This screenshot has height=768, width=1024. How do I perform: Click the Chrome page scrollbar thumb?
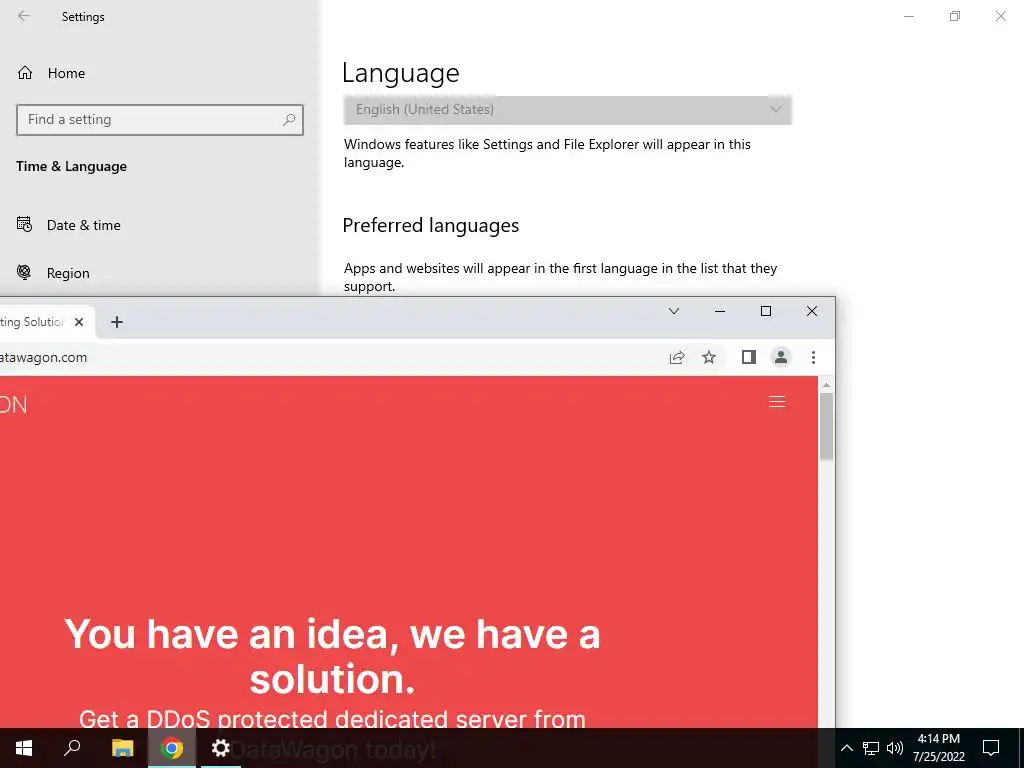[x=826, y=427]
